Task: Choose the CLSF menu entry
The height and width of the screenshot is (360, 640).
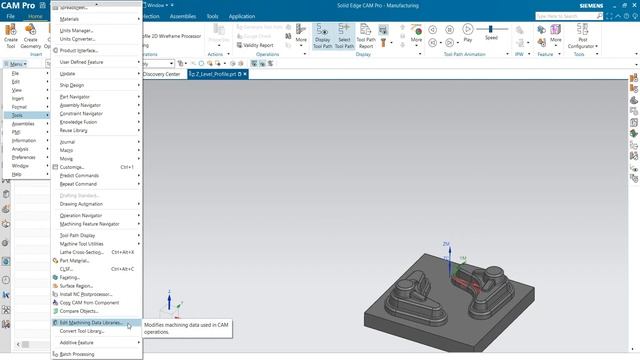Action: (97, 269)
